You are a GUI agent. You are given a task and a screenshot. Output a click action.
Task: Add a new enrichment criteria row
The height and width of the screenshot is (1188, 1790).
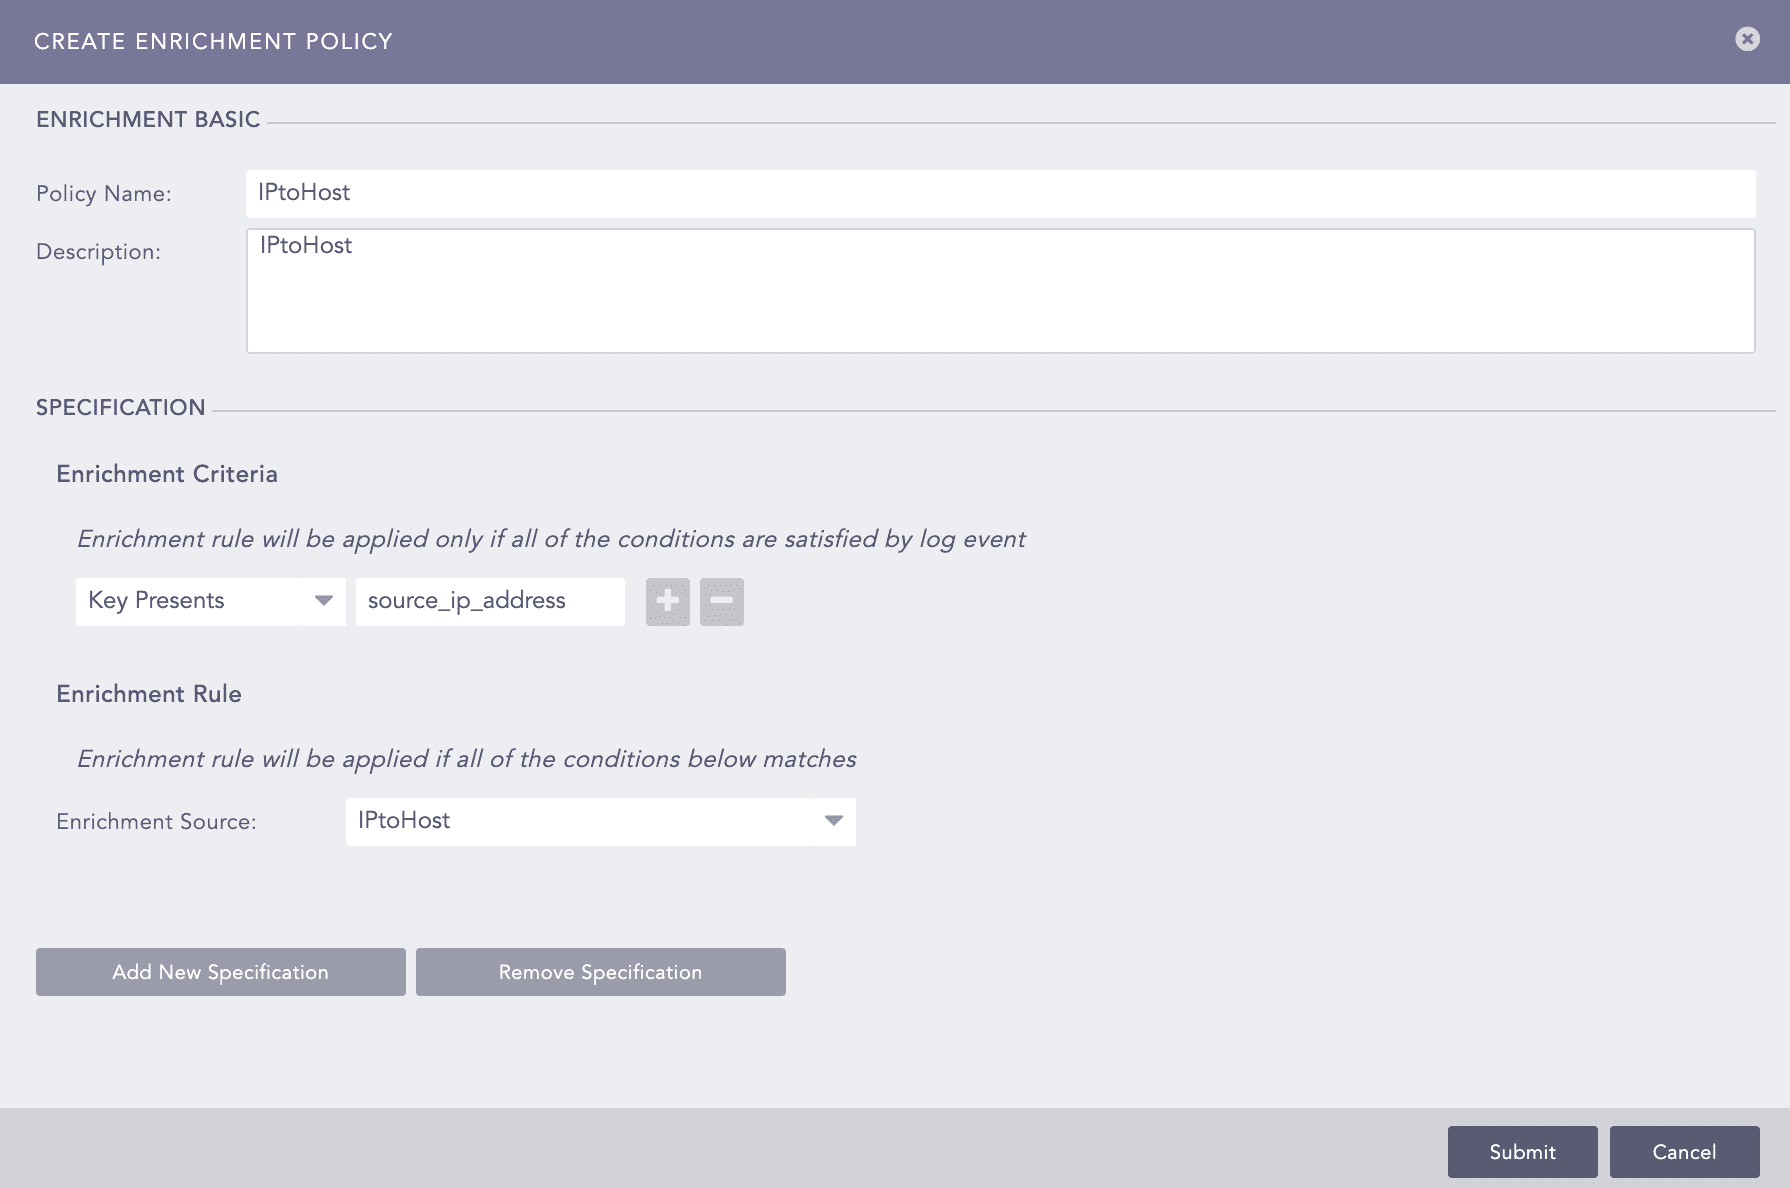667,602
